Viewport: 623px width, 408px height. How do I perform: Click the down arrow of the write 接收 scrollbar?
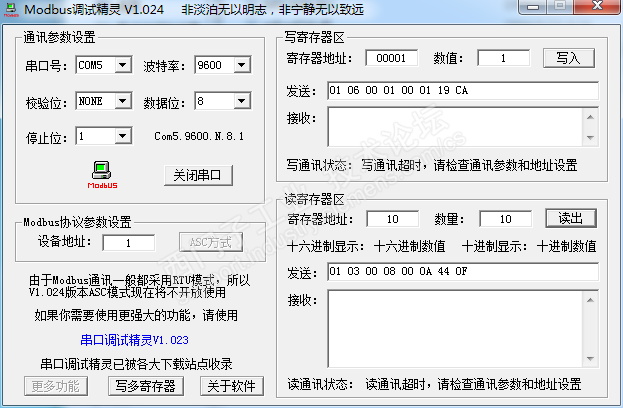click(590, 137)
